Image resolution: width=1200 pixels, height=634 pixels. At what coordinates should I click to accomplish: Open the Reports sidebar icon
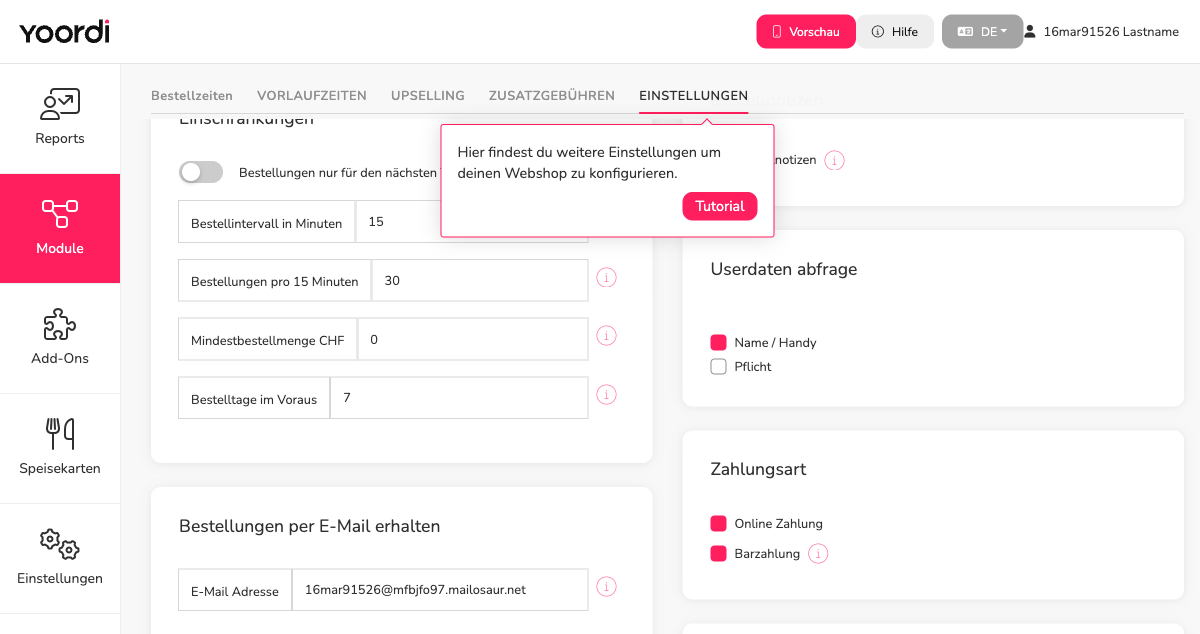(60, 105)
